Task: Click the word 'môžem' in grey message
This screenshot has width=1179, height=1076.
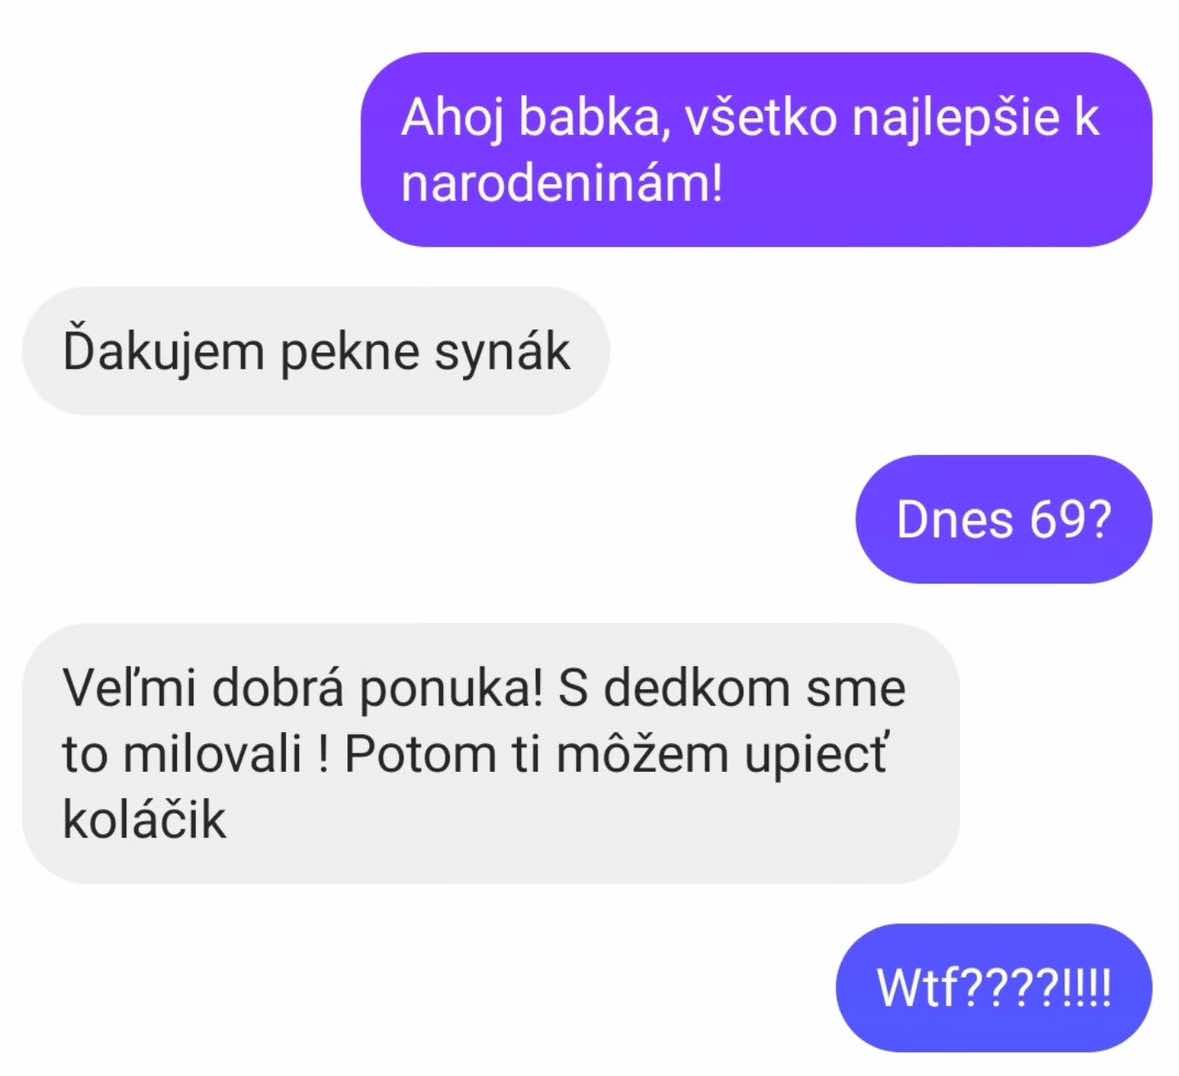Action: pyautogui.click(x=642, y=753)
